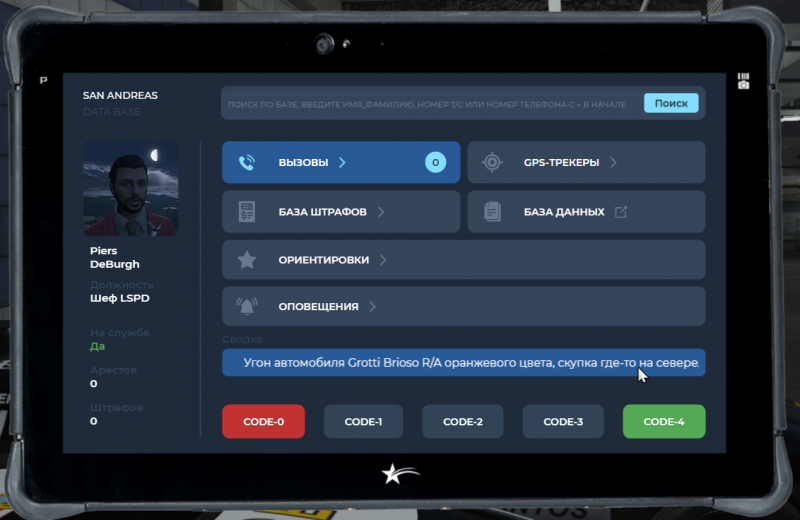The image size is (800, 520).
Task: Expand the Оповещения chevron arrow
Action: pos(372,307)
